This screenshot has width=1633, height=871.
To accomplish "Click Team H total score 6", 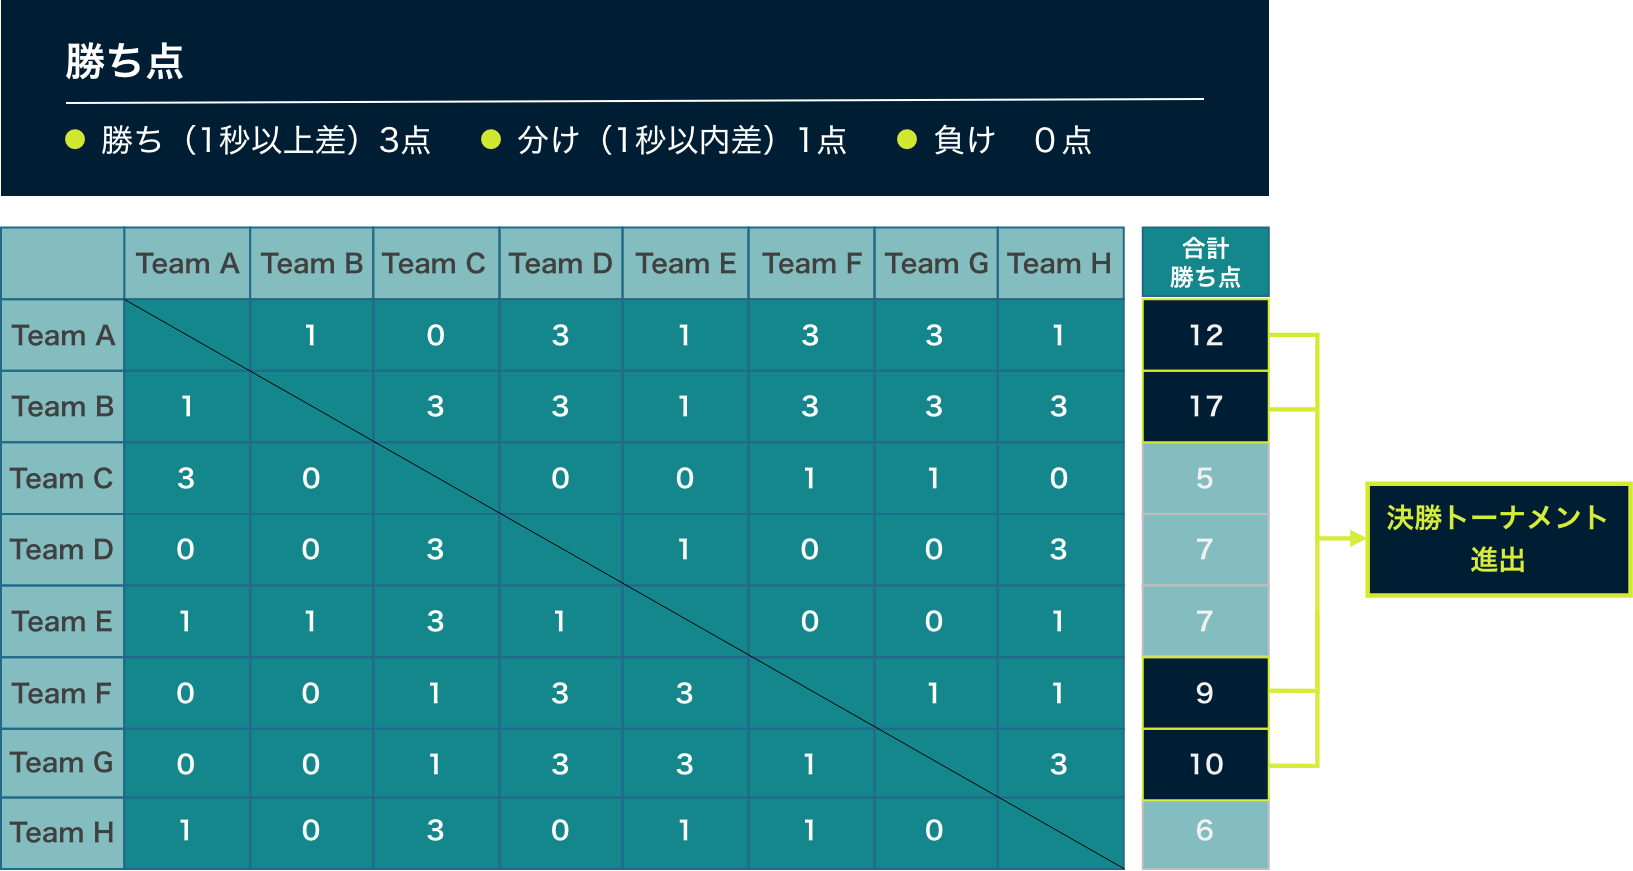I will coord(1205,831).
